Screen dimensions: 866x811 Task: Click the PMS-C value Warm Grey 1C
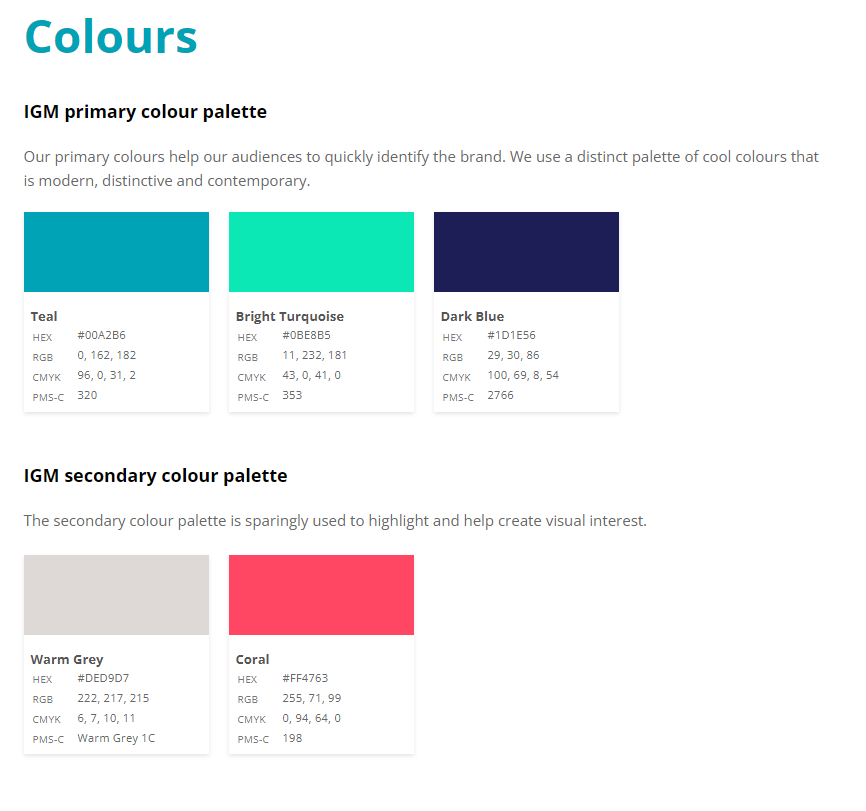coord(116,738)
